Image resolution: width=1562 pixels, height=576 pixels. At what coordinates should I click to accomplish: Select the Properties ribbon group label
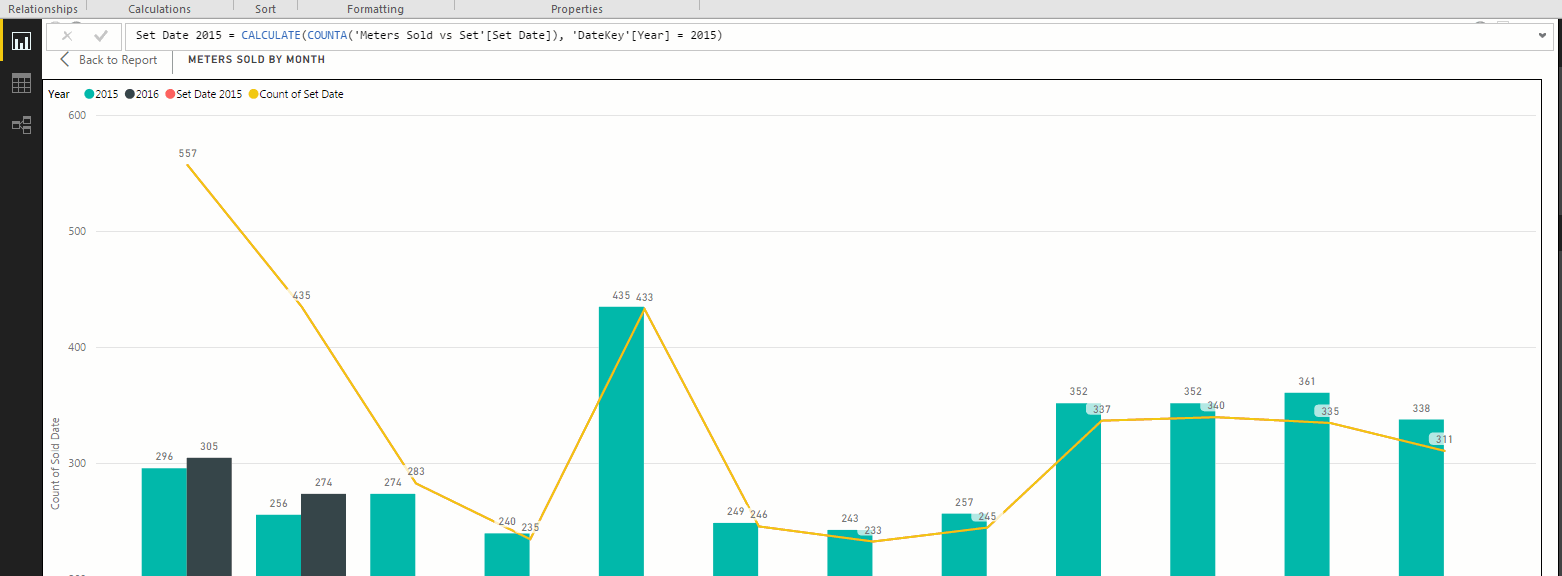pos(577,9)
